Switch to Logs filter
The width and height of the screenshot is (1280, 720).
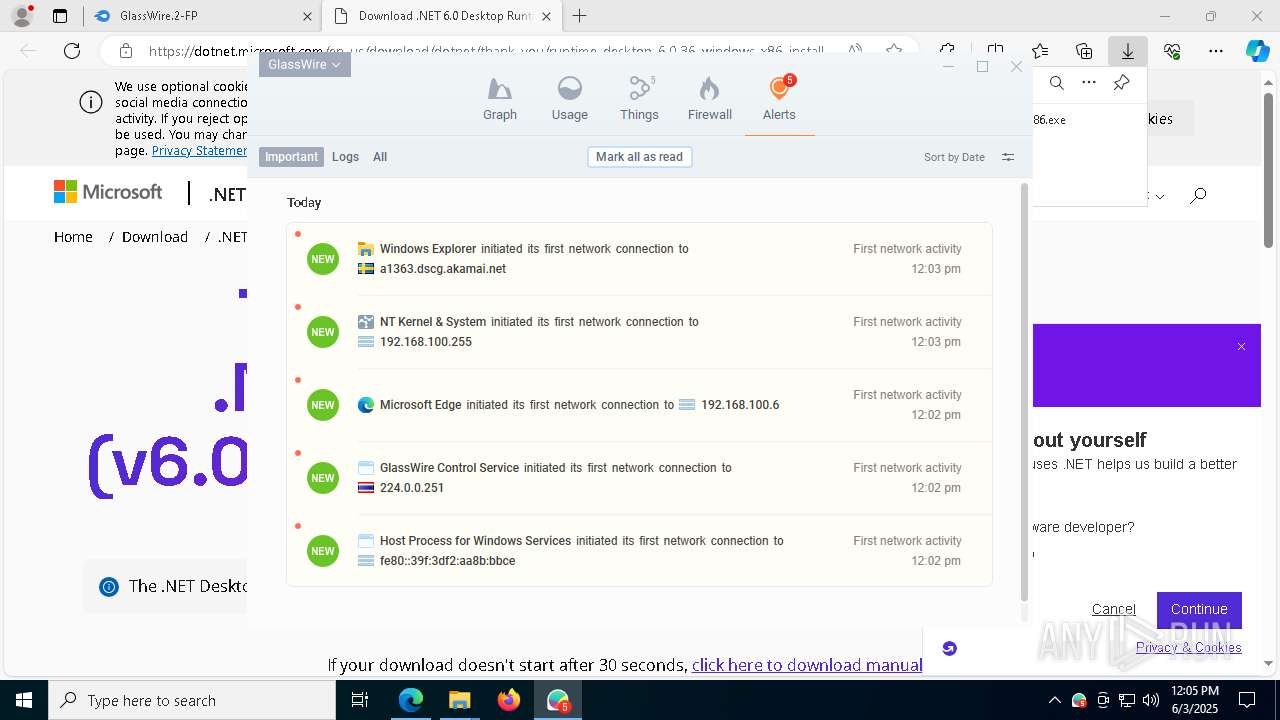345,157
